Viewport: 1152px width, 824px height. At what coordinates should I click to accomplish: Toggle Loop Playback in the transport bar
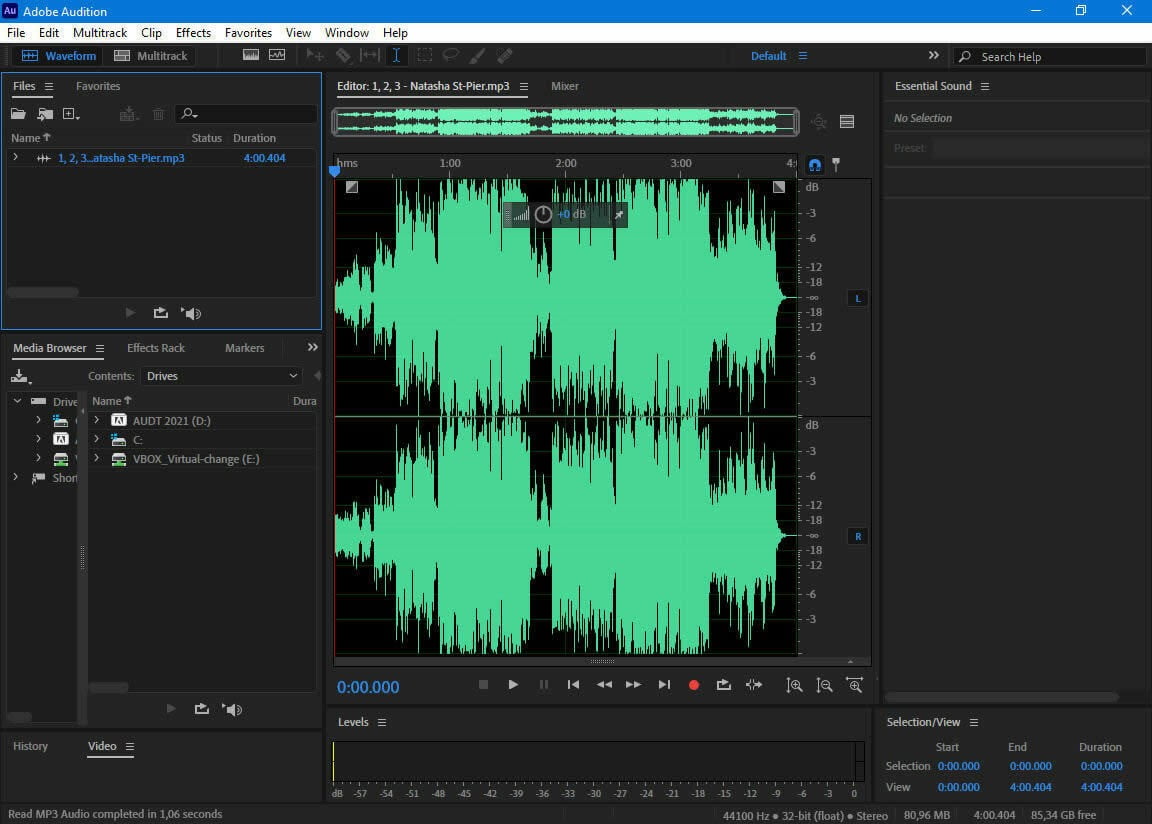coord(723,685)
